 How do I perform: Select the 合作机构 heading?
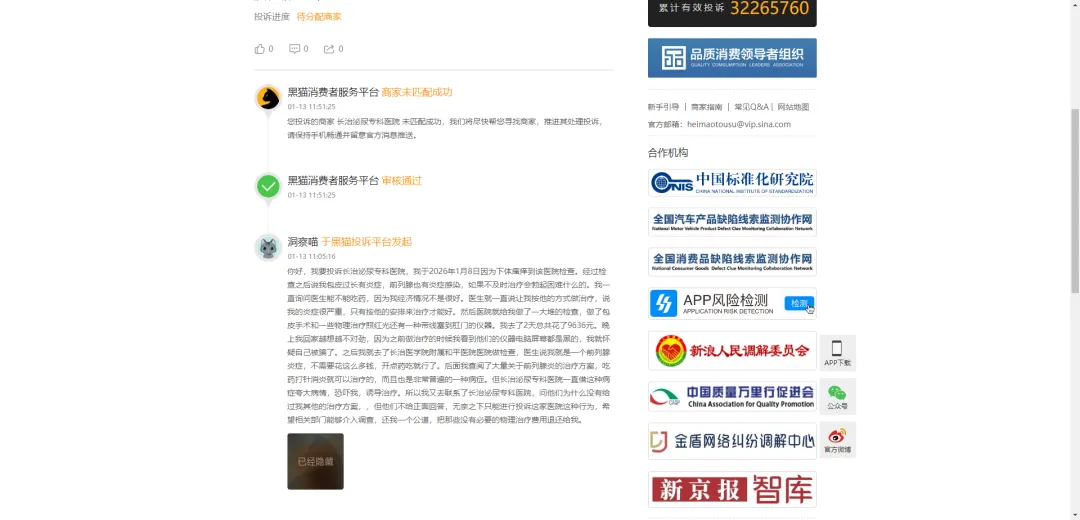(x=667, y=152)
